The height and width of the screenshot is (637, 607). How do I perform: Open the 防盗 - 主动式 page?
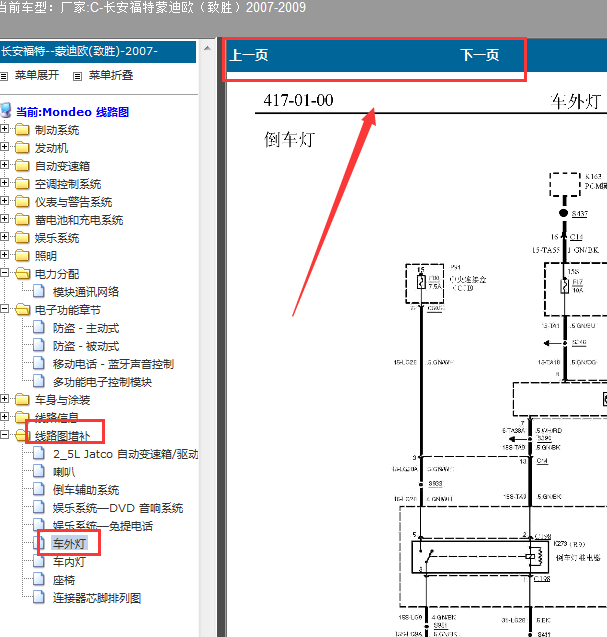(86, 328)
